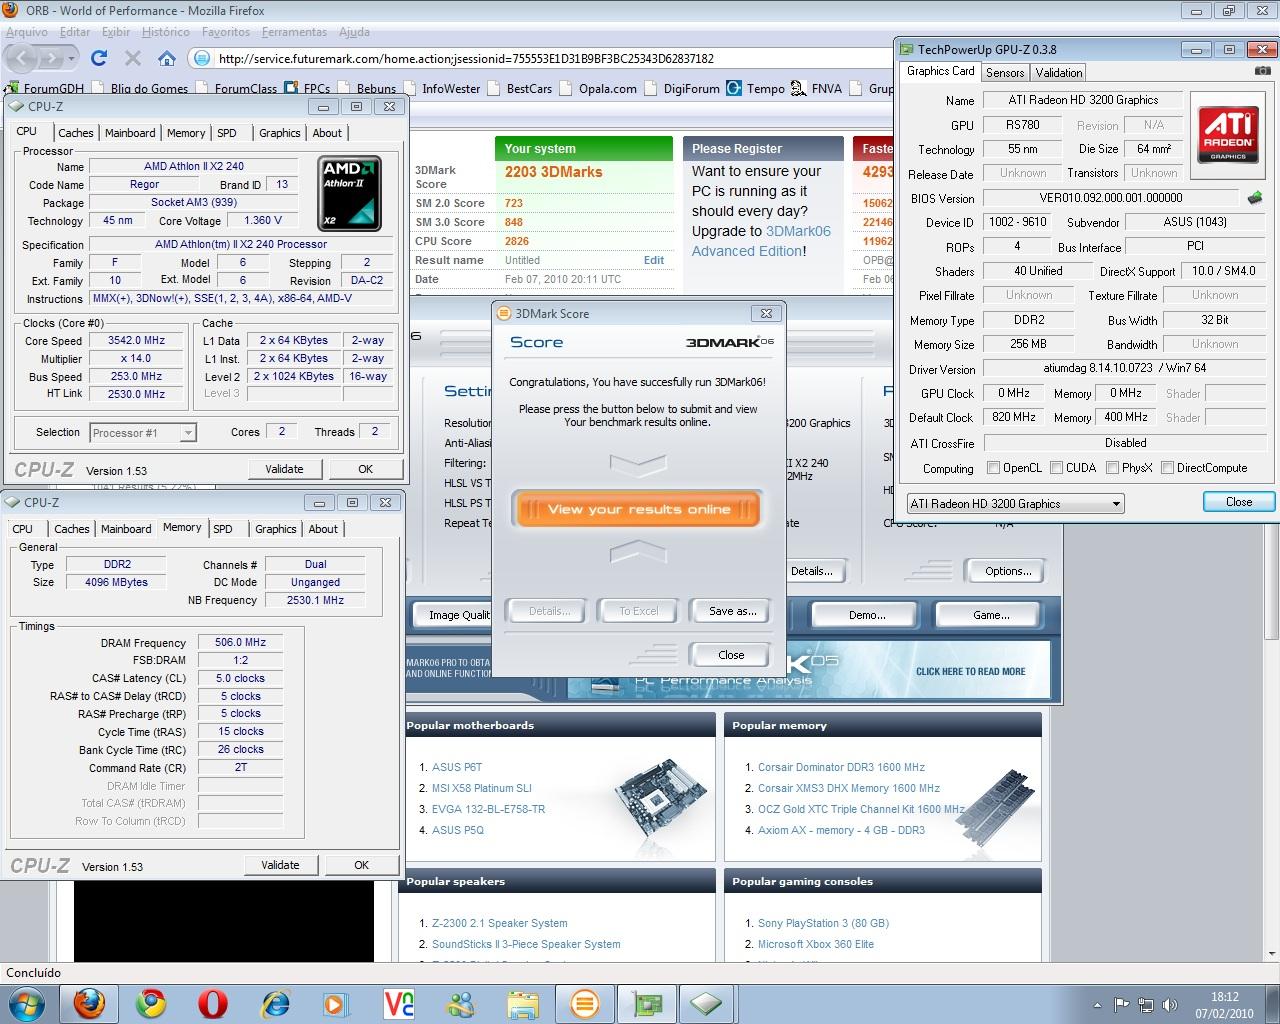Open Windows Start menu
The image size is (1280, 1024).
coord(27,1002)
